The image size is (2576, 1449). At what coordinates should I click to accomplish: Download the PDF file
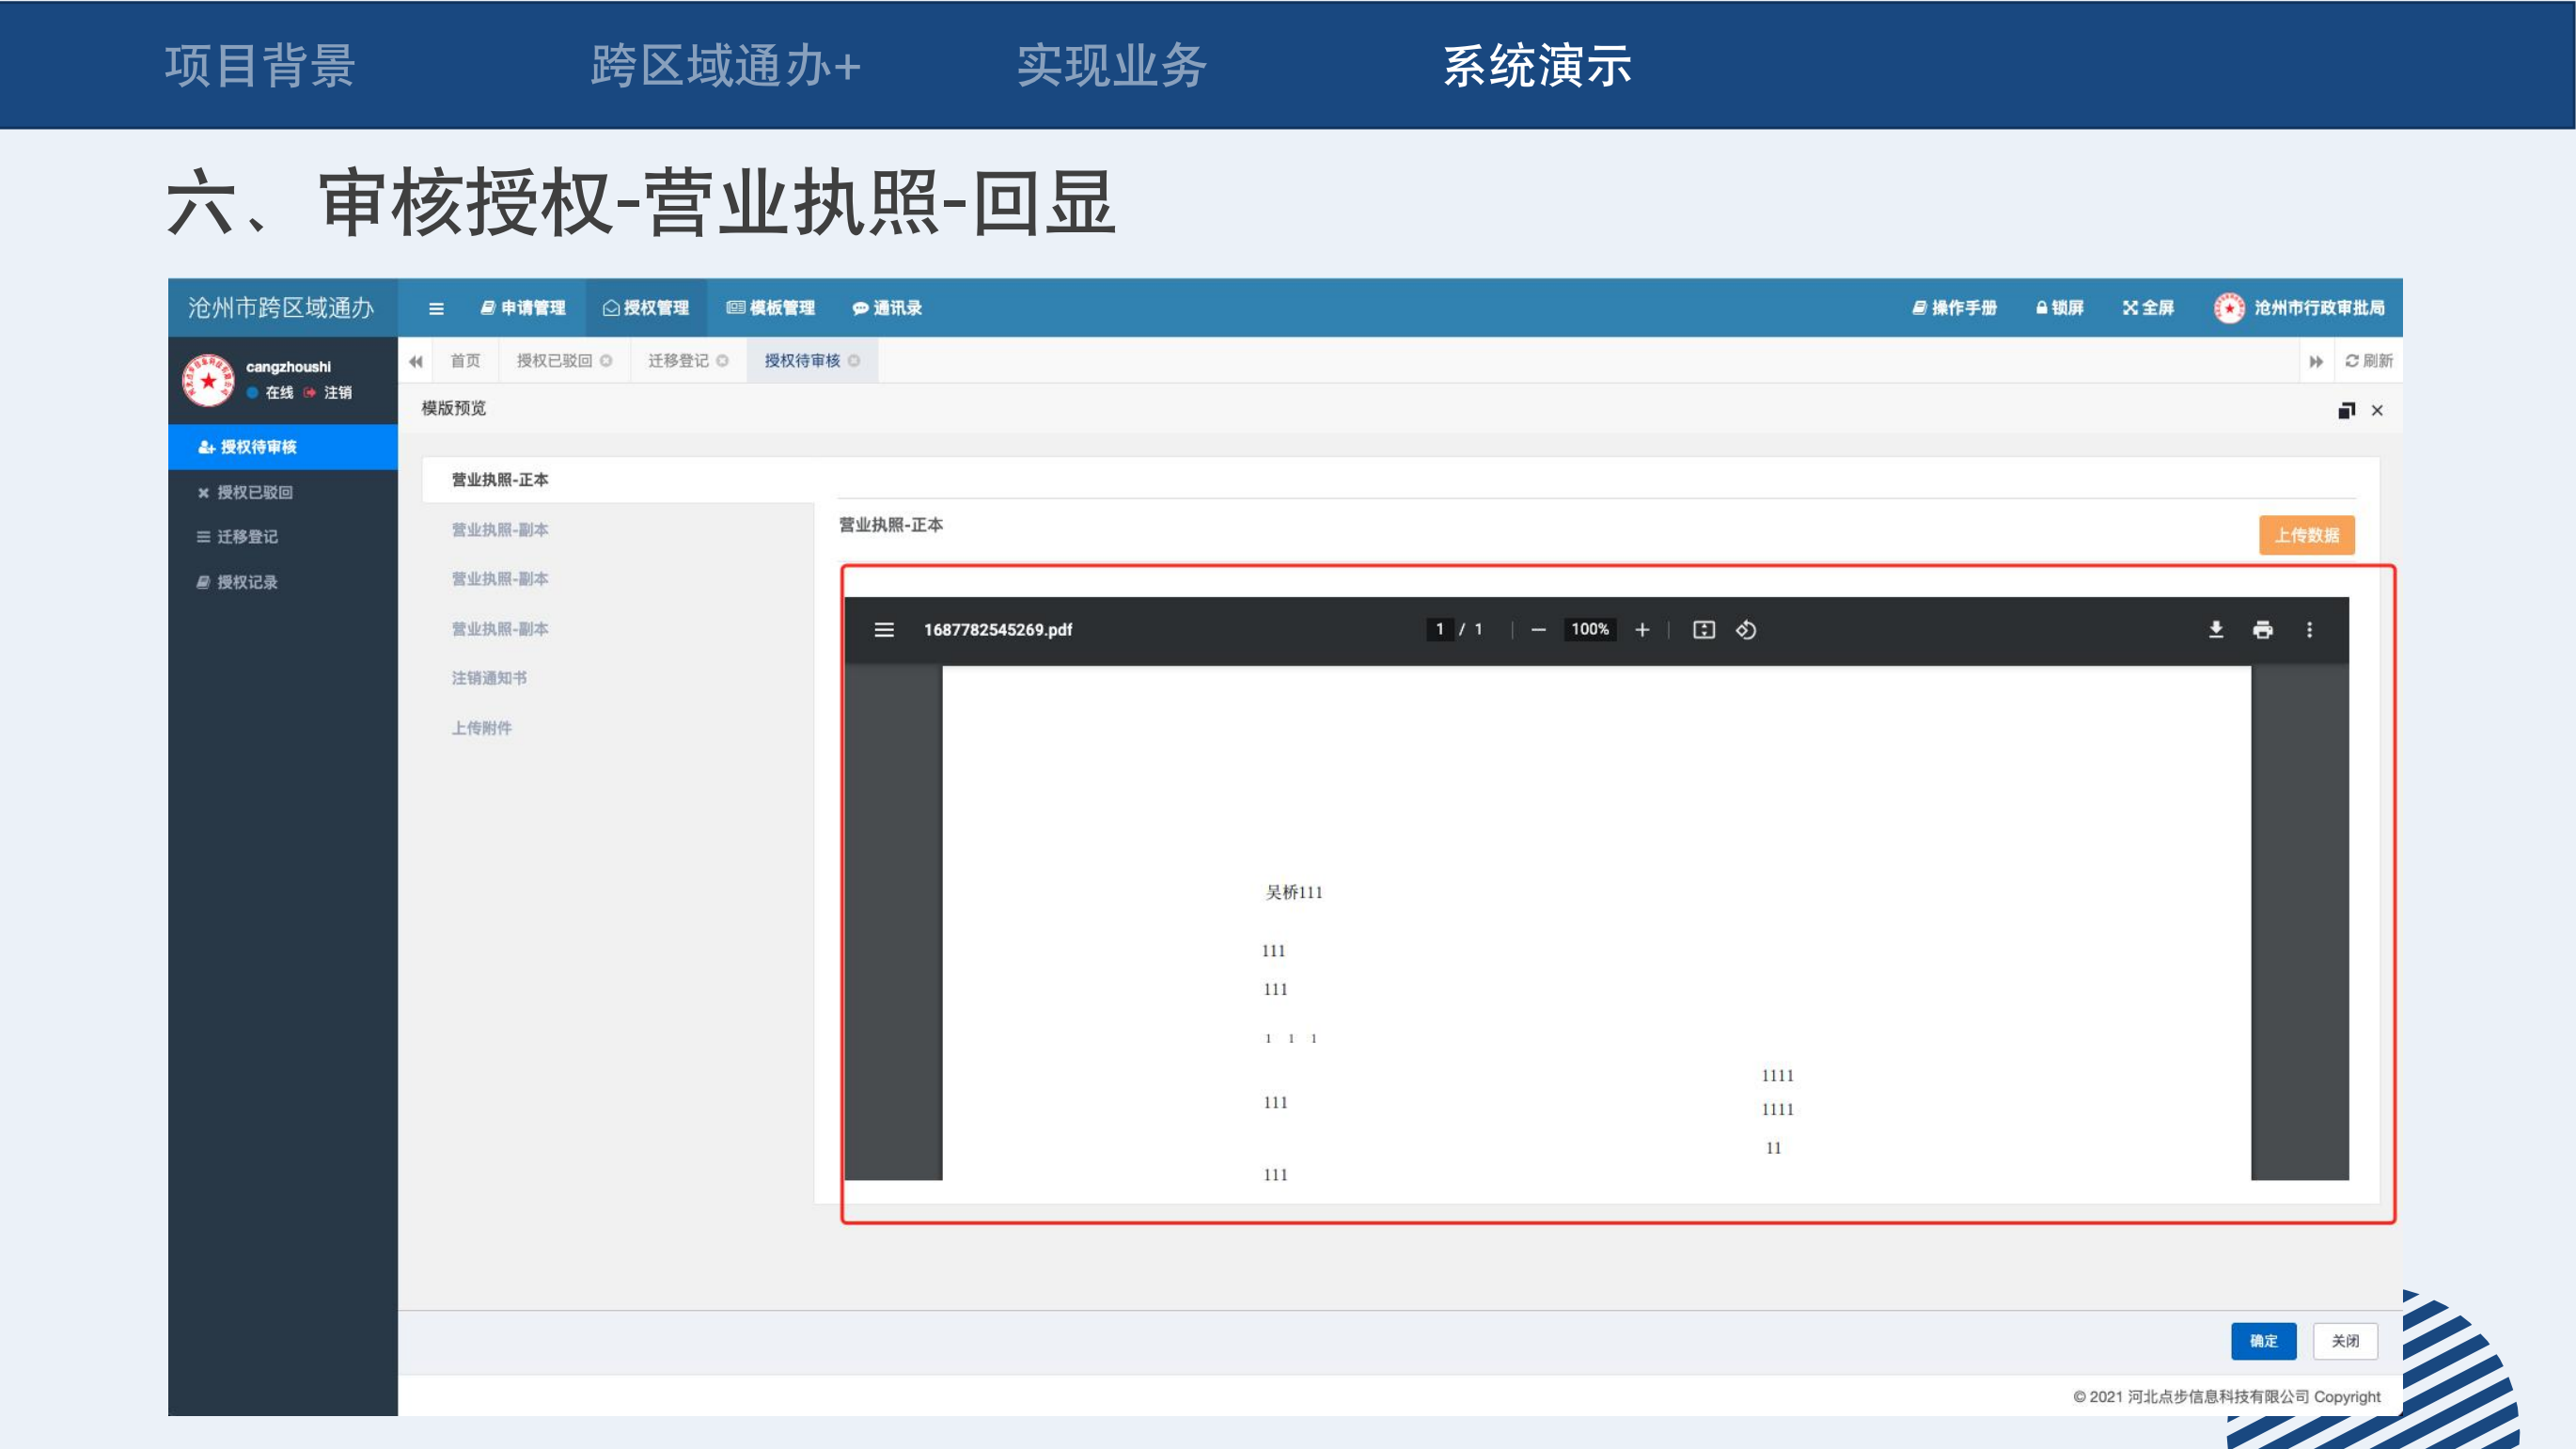[x=2215, y=629]
